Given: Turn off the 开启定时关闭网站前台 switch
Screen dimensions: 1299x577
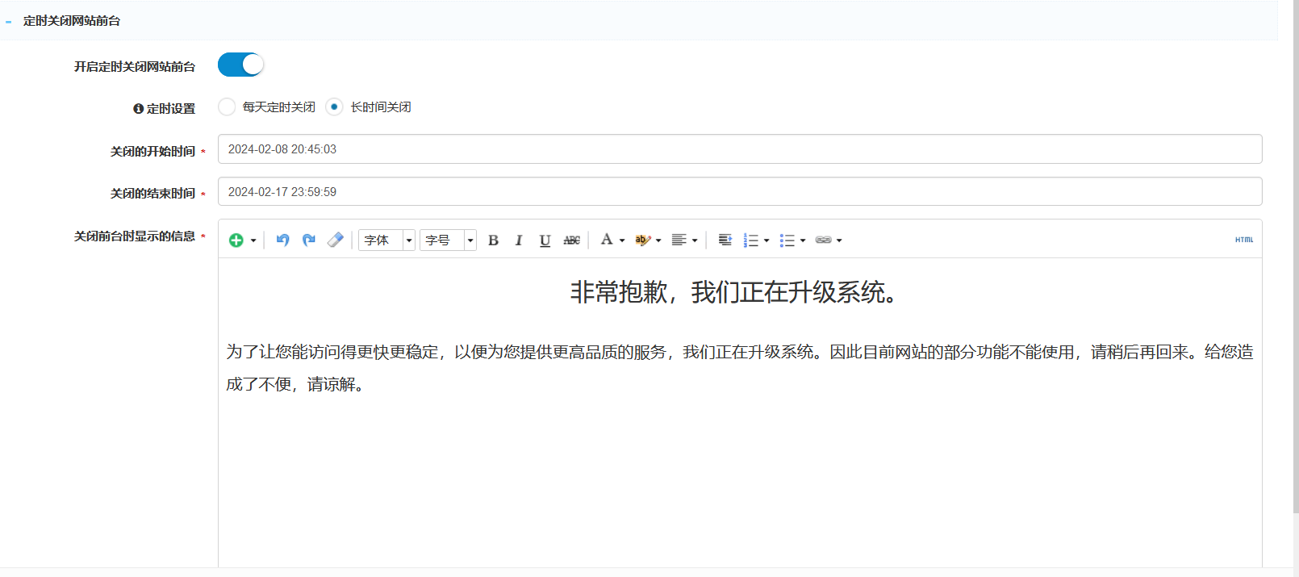Looking at the screenshot, I should point(240,65).
